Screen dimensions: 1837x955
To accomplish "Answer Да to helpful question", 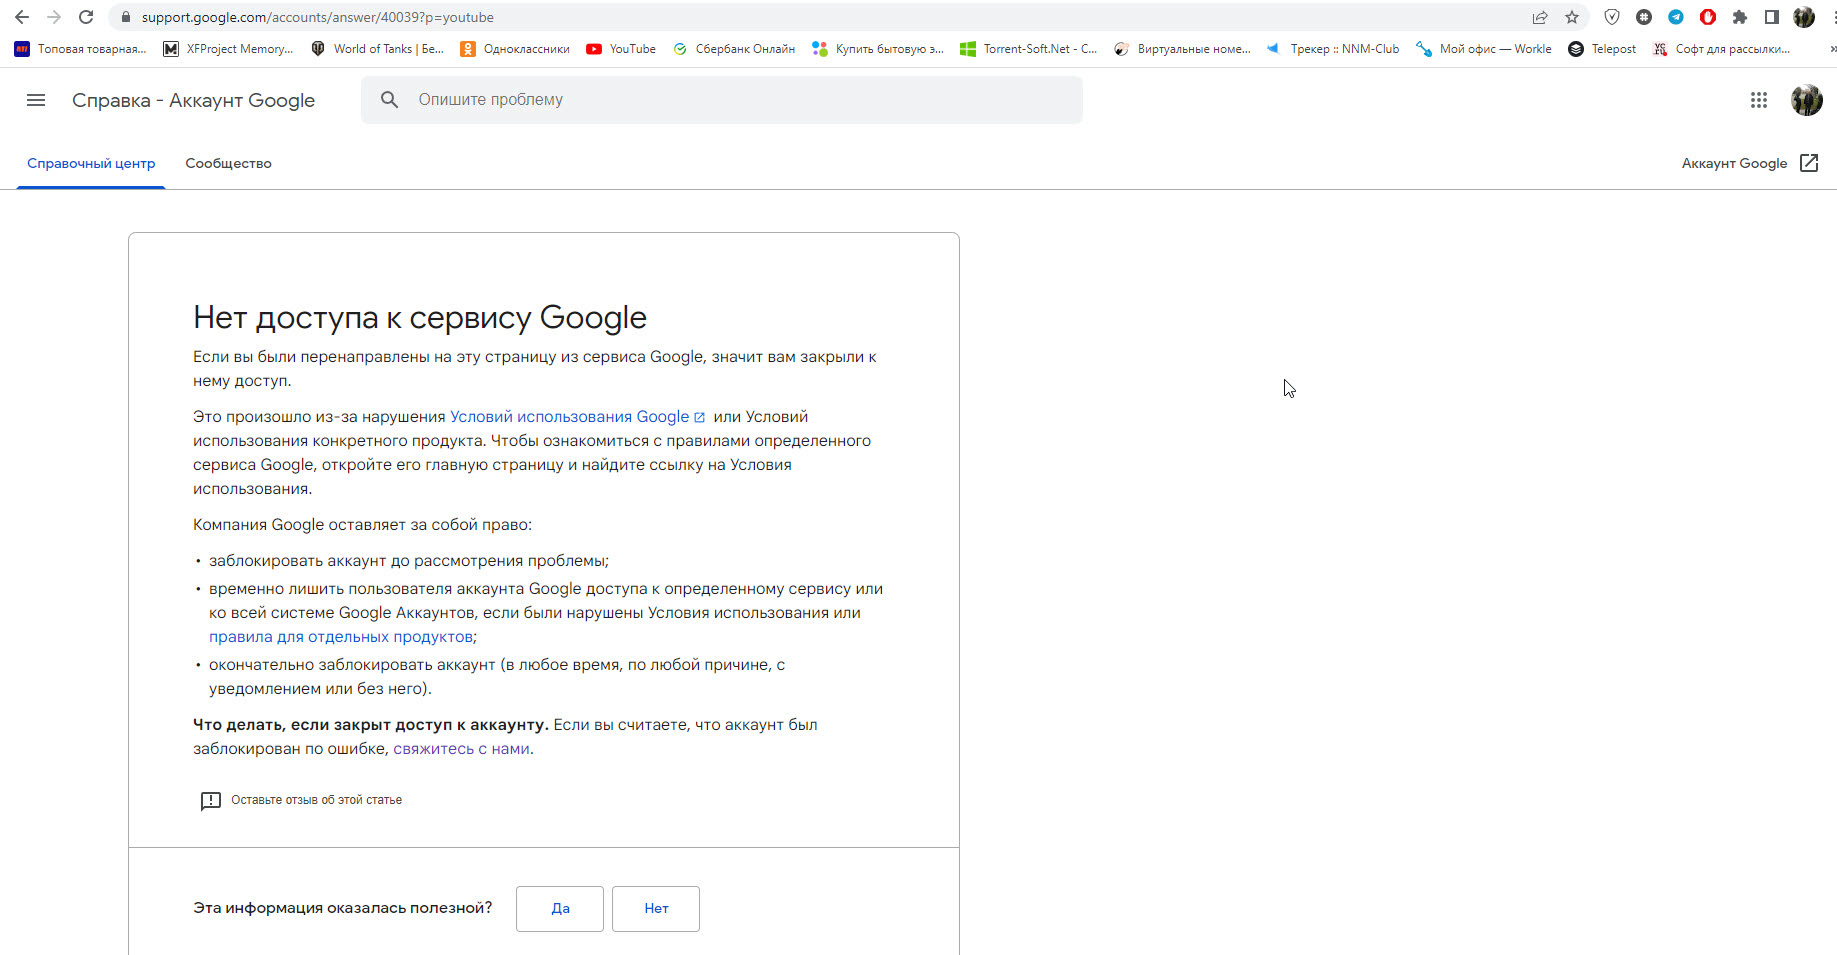I will (x=560, y=909).
